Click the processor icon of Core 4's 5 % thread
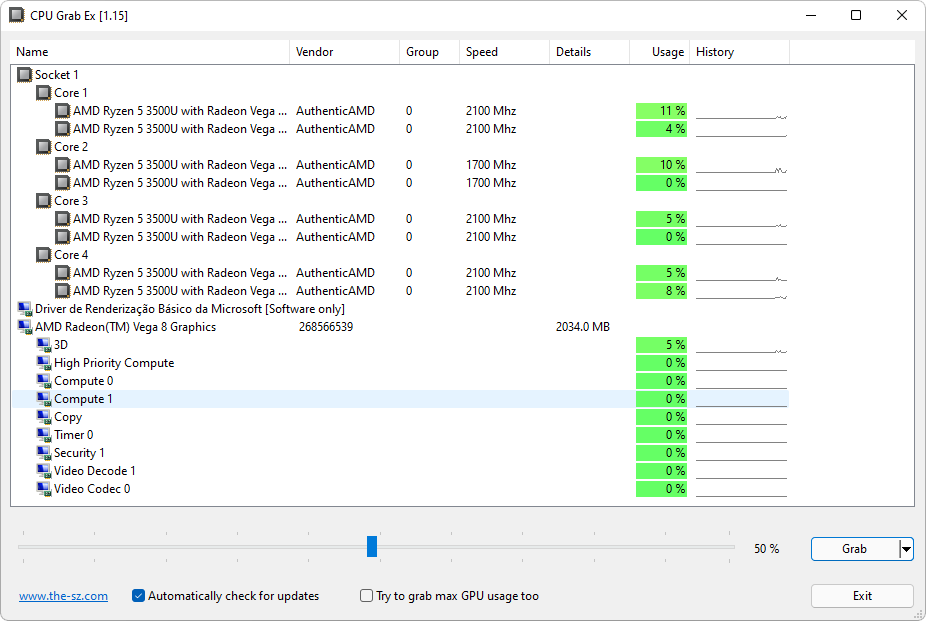926x621 pixels. click(63, 273)
